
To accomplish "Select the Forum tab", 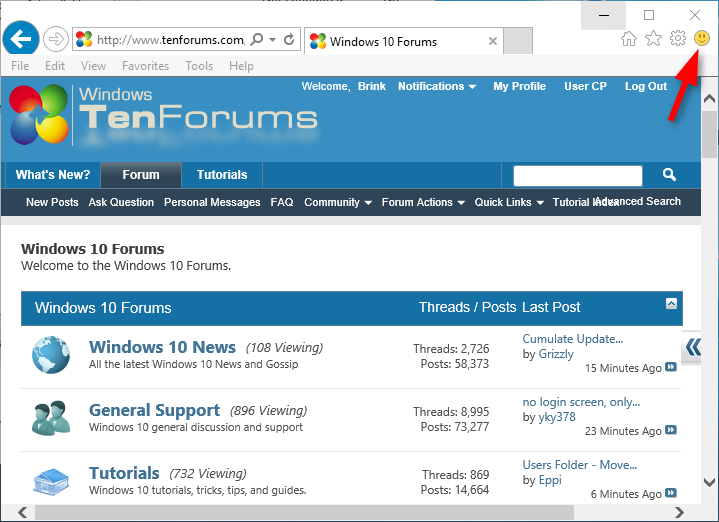I will pos(141,175).
